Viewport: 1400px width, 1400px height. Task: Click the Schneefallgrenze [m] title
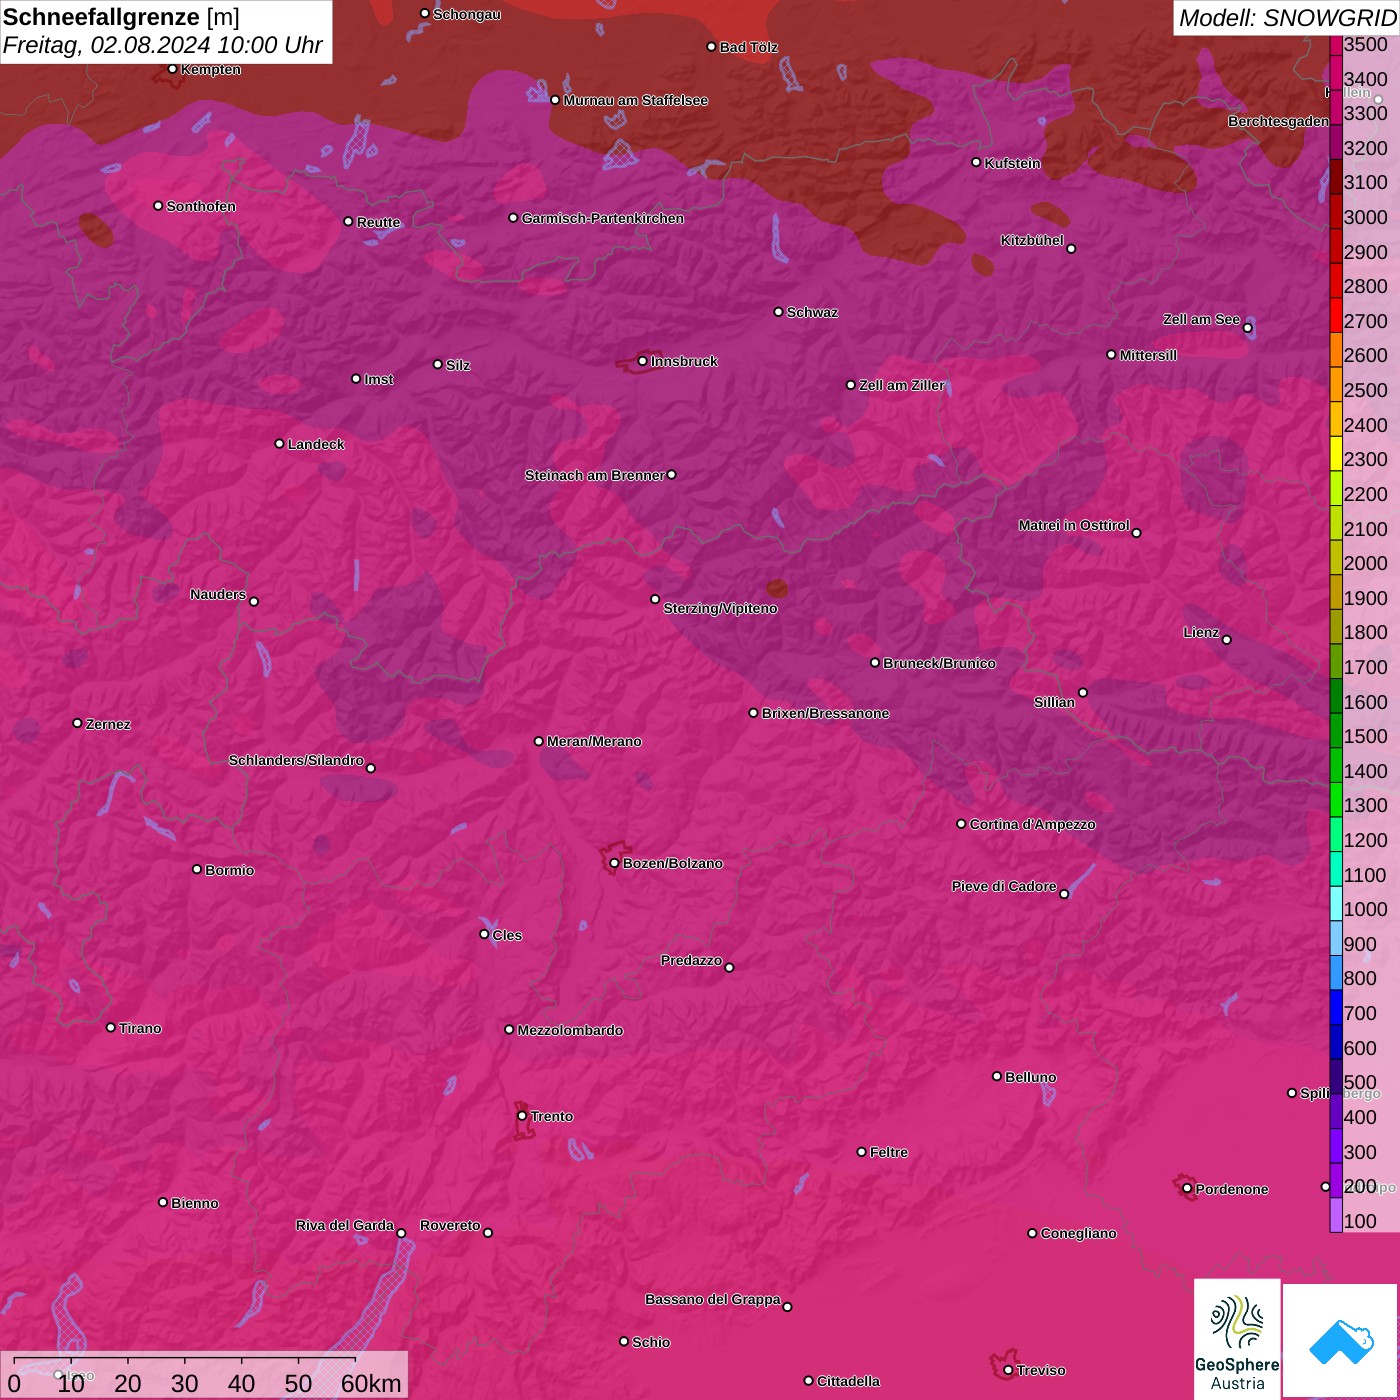pyautogui.click(x=121, y=17)
